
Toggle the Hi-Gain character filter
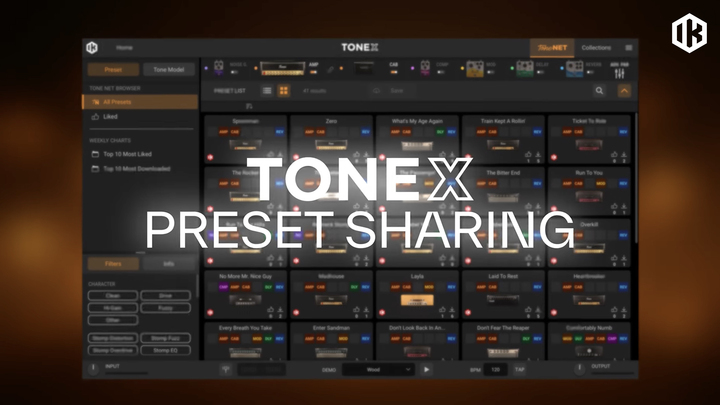point(110,309)
